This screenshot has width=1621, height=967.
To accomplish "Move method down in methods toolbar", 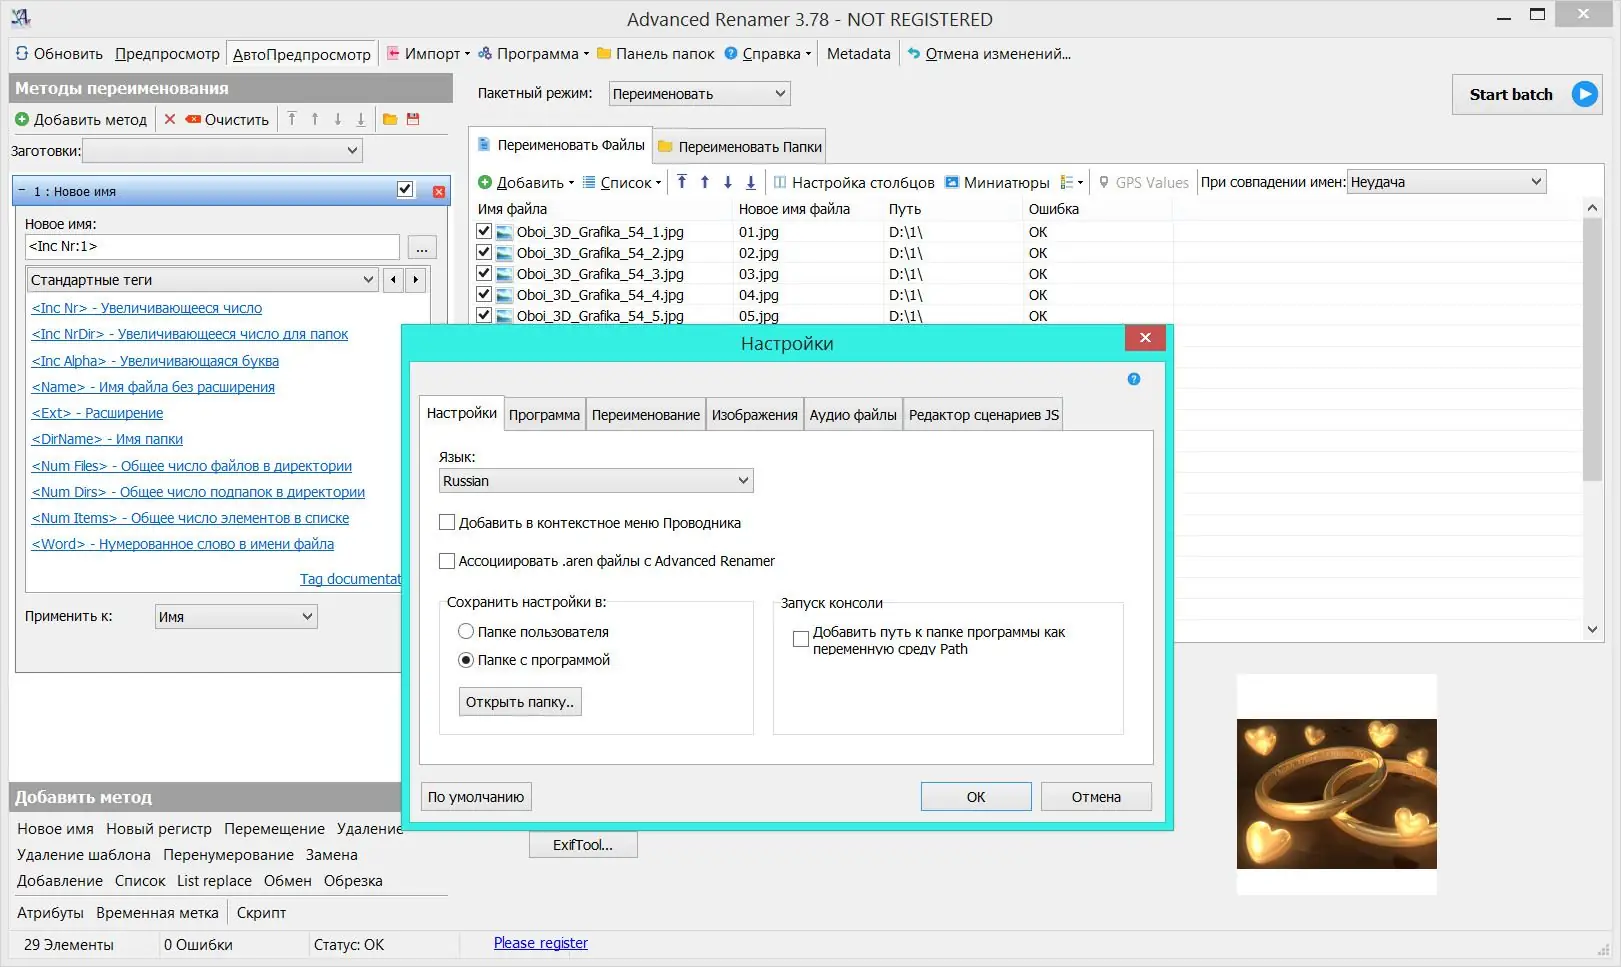I will tap(338, 119).
